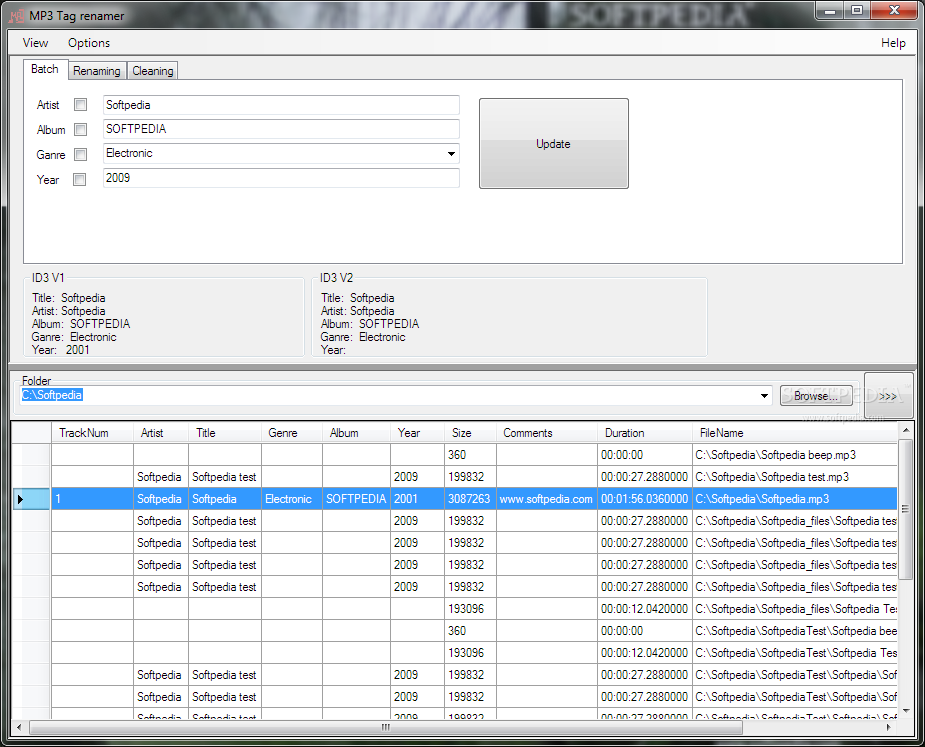Maximize the MP3 Tag renamer window
925x747 pixels.
[857, 11]
